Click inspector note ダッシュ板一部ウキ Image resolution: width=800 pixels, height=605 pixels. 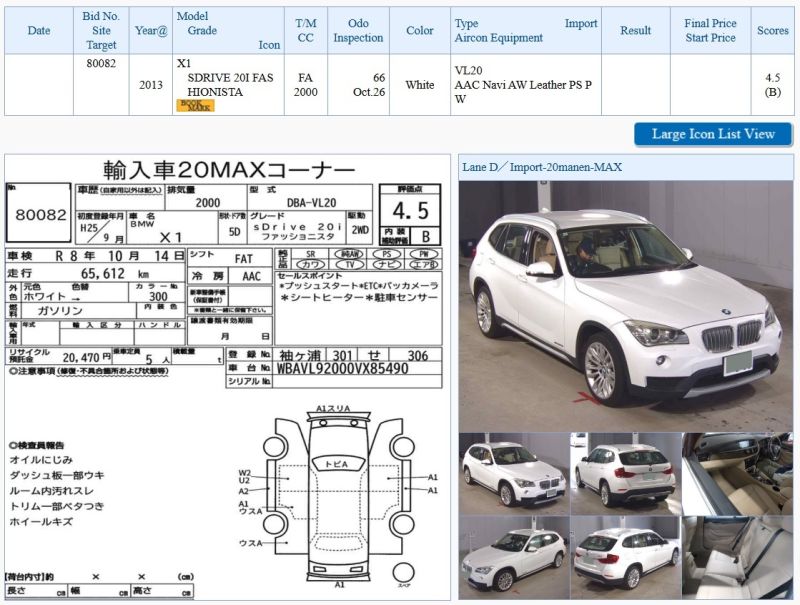click(57, 475)
